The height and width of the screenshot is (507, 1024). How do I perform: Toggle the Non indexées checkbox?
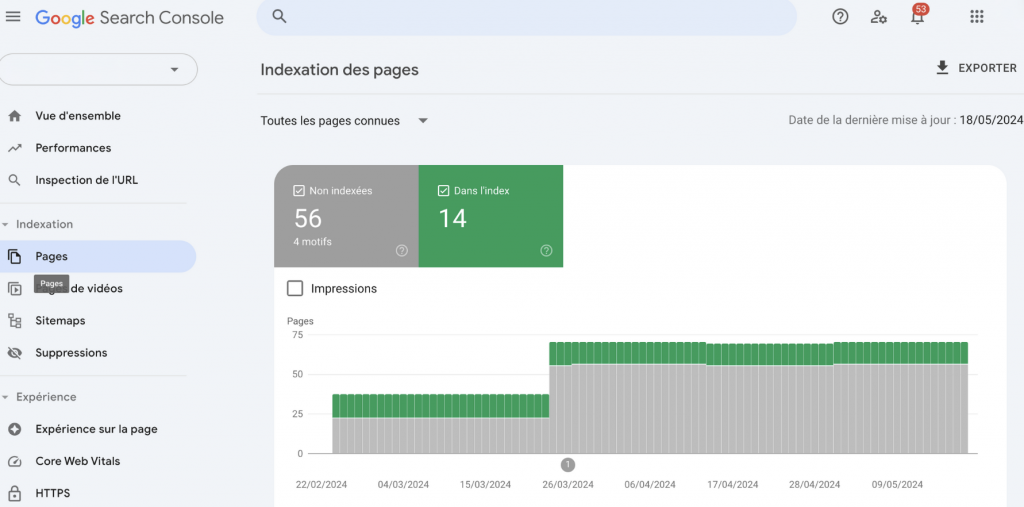pos(299,191)
